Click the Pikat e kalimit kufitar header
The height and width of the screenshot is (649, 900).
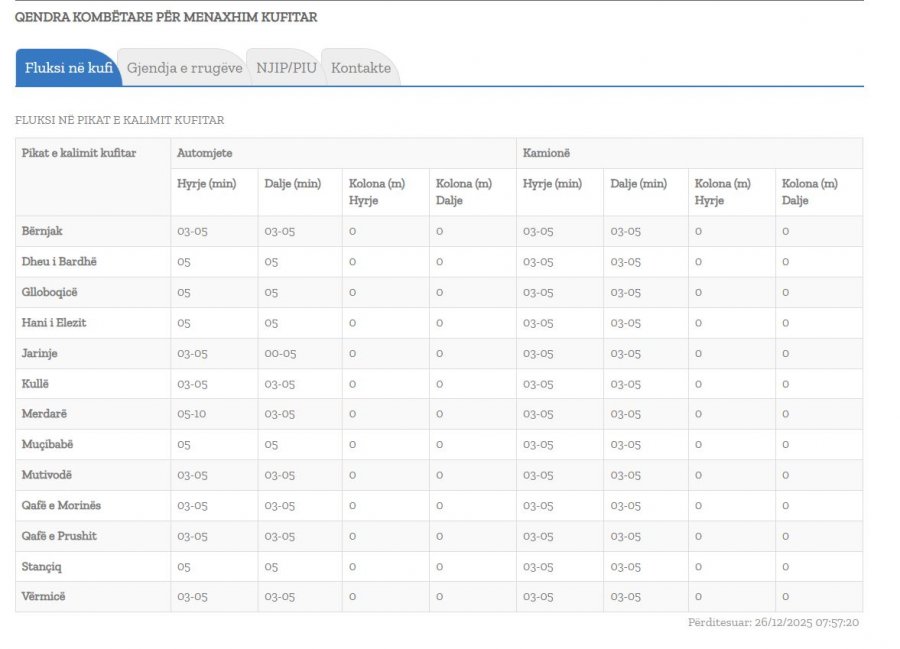point(79,153)
